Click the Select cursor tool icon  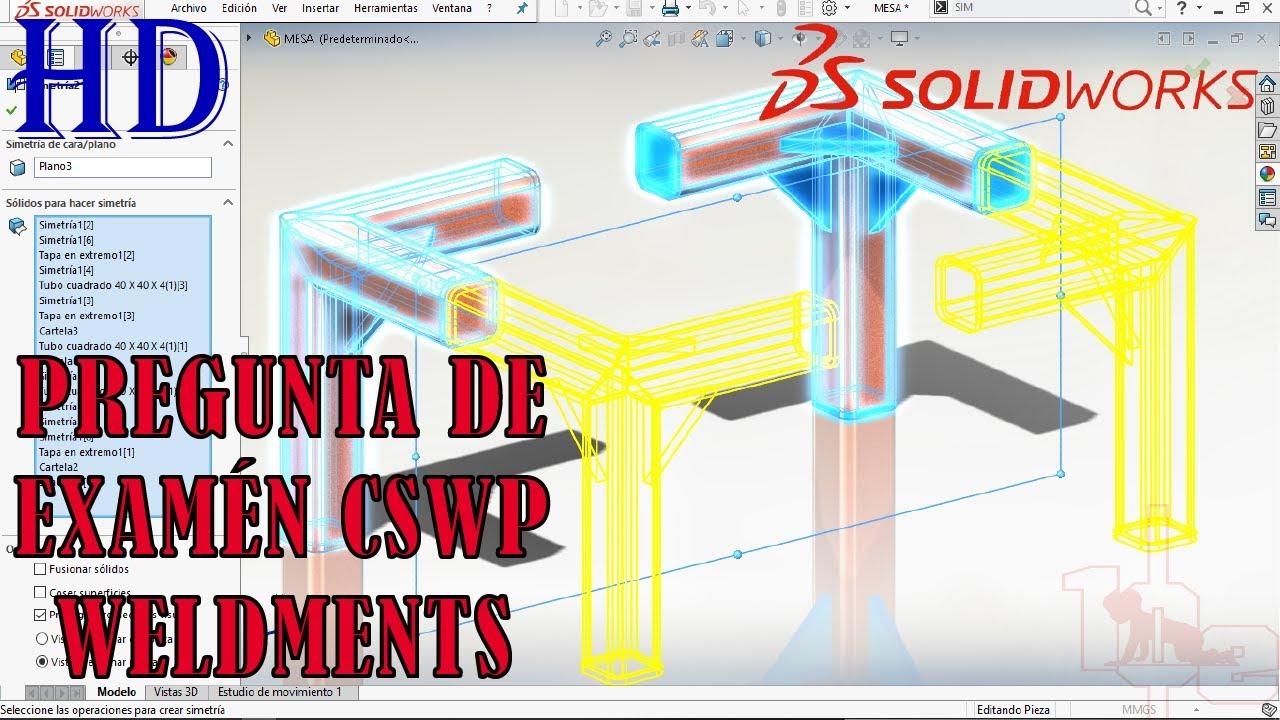coord(742,8)
